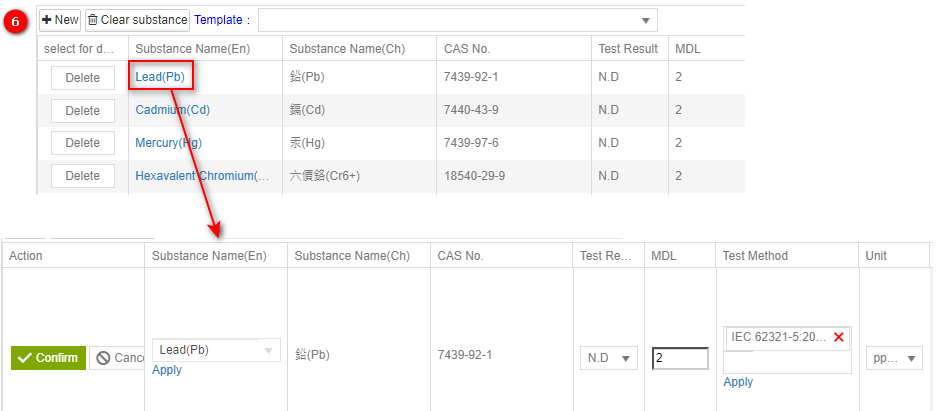Click the Clear substance trash button
The height and width of the screenshot is (411, 940).
pyautogui.click(x=137, y=20)
